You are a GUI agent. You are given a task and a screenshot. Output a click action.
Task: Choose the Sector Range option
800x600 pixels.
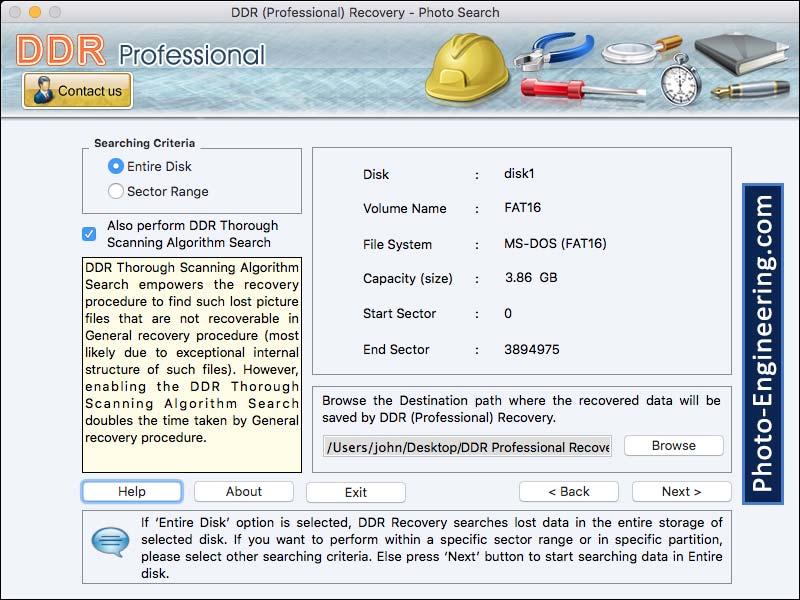pyautogui.click(x=115, y=191)
